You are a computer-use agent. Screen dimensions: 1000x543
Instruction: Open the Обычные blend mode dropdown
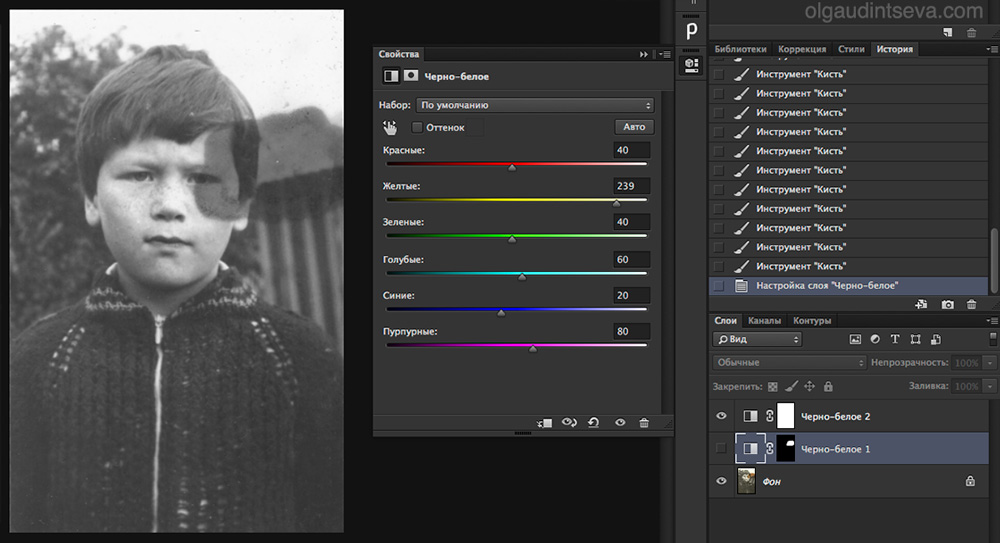(789, 362)
